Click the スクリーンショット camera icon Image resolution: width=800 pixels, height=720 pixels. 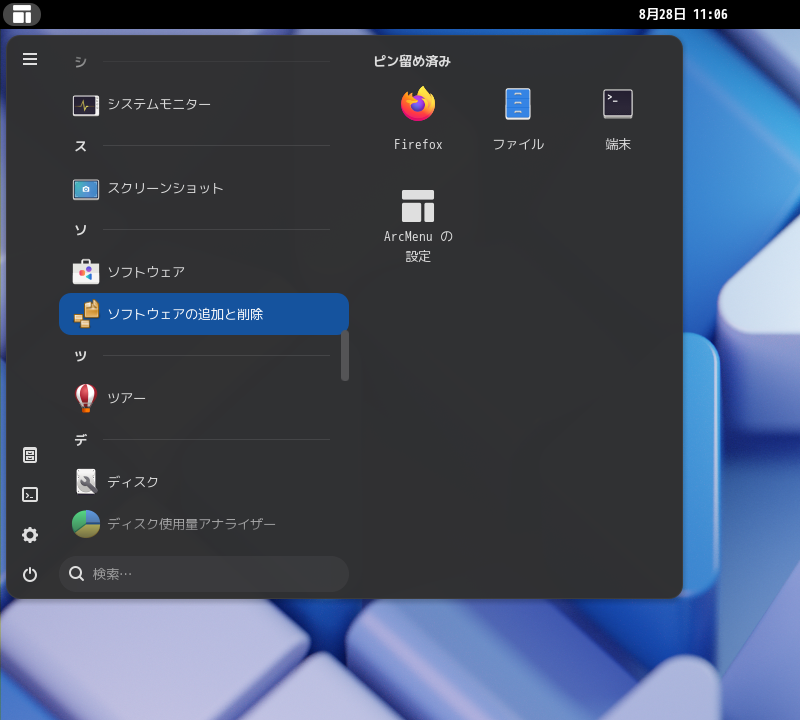[85, 188]
